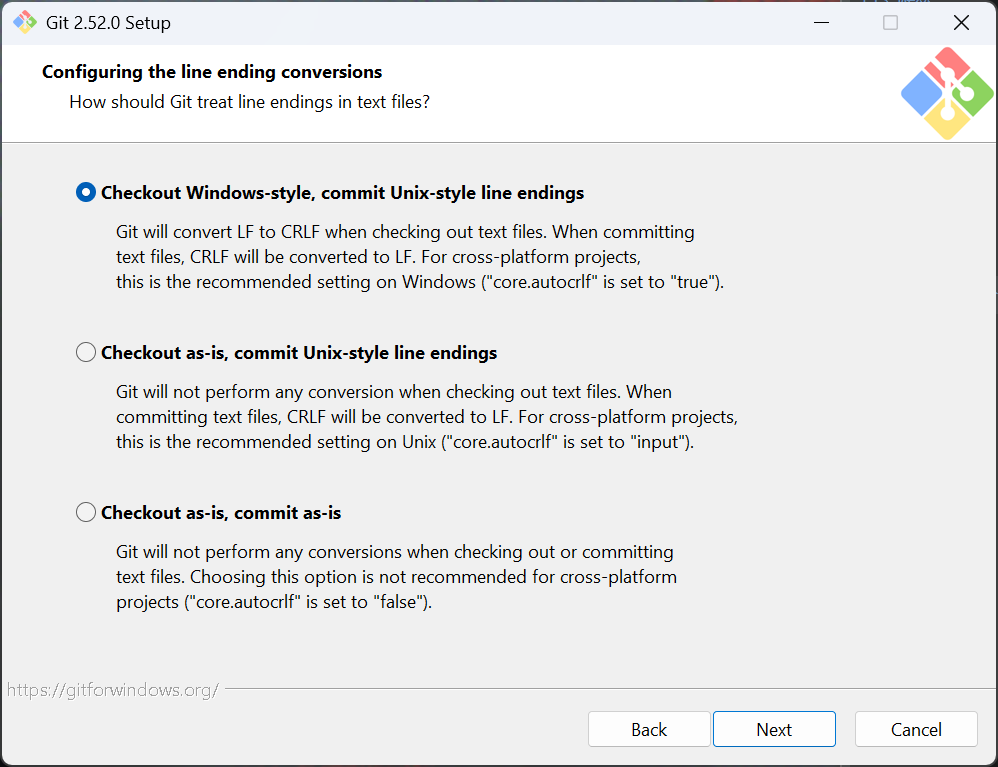Click the 'Checkout as-is, commit as-is' label text

(221, 513)
